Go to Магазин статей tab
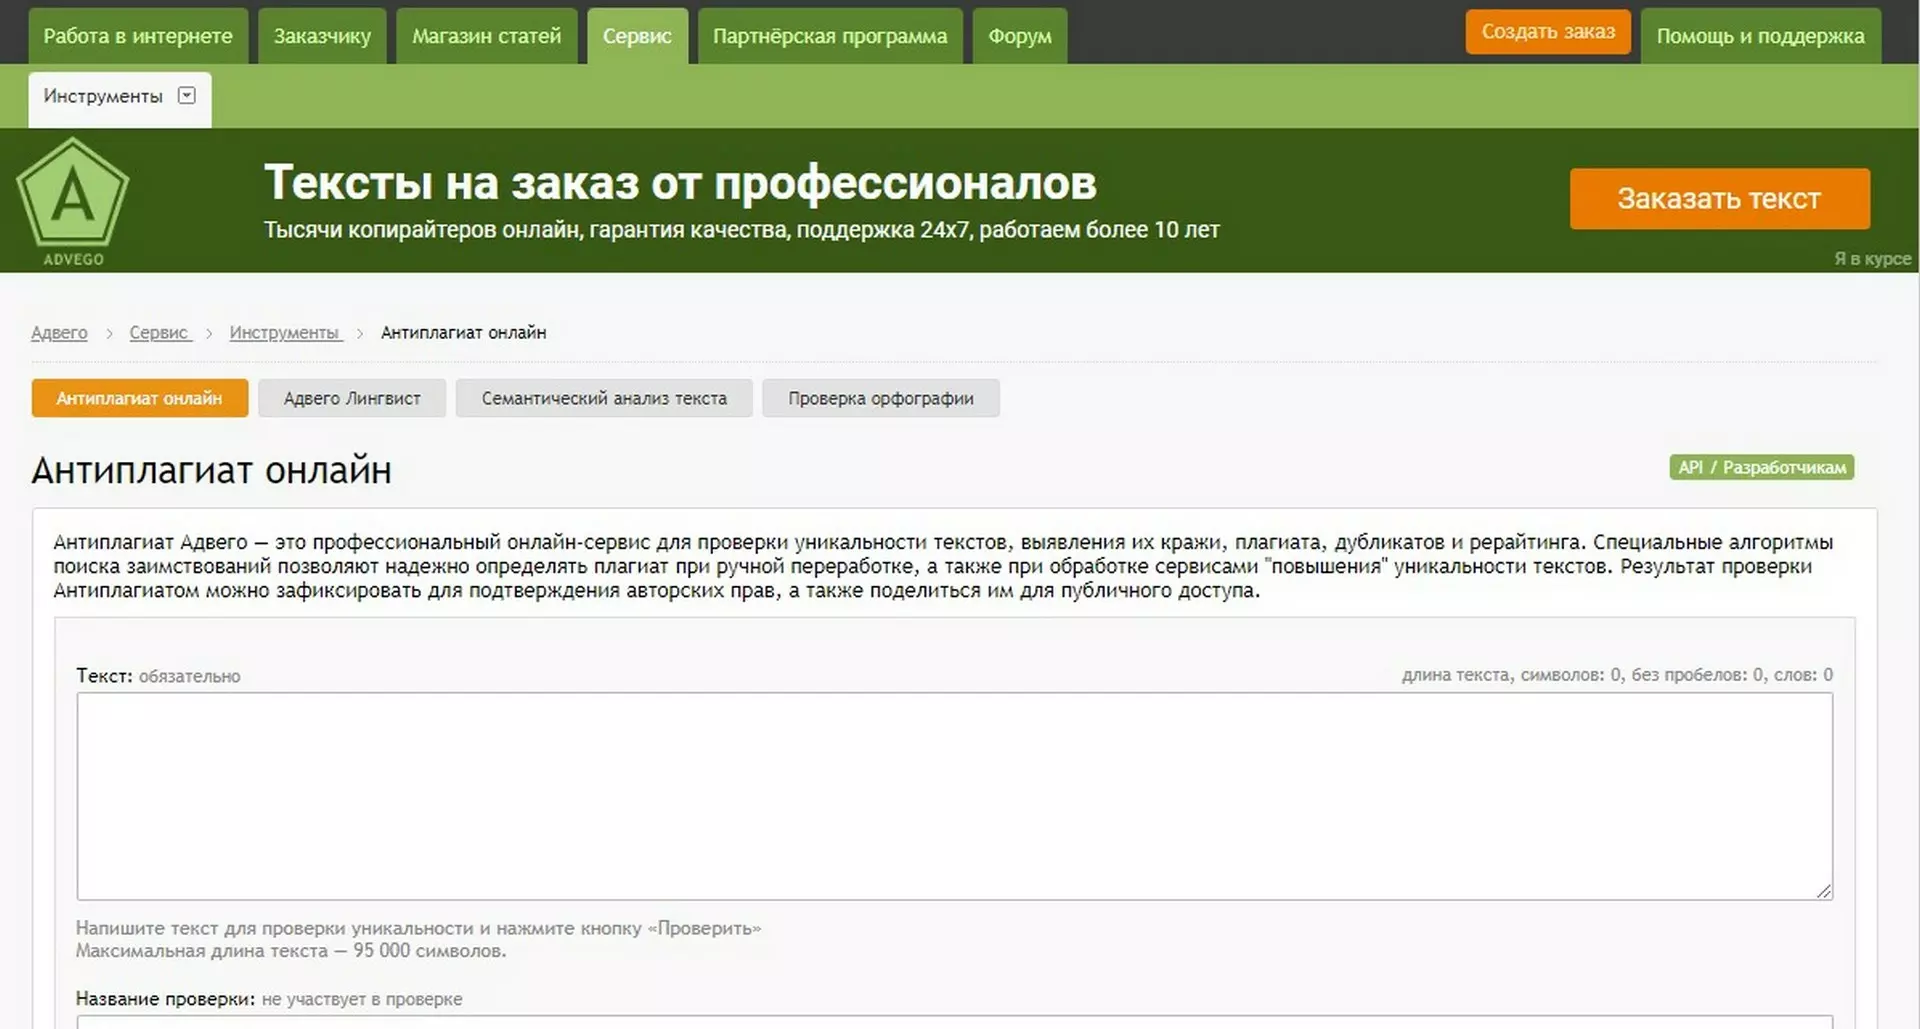Image resolution: width=1920 pixels, height=1029 pixels. pos(486,36)
